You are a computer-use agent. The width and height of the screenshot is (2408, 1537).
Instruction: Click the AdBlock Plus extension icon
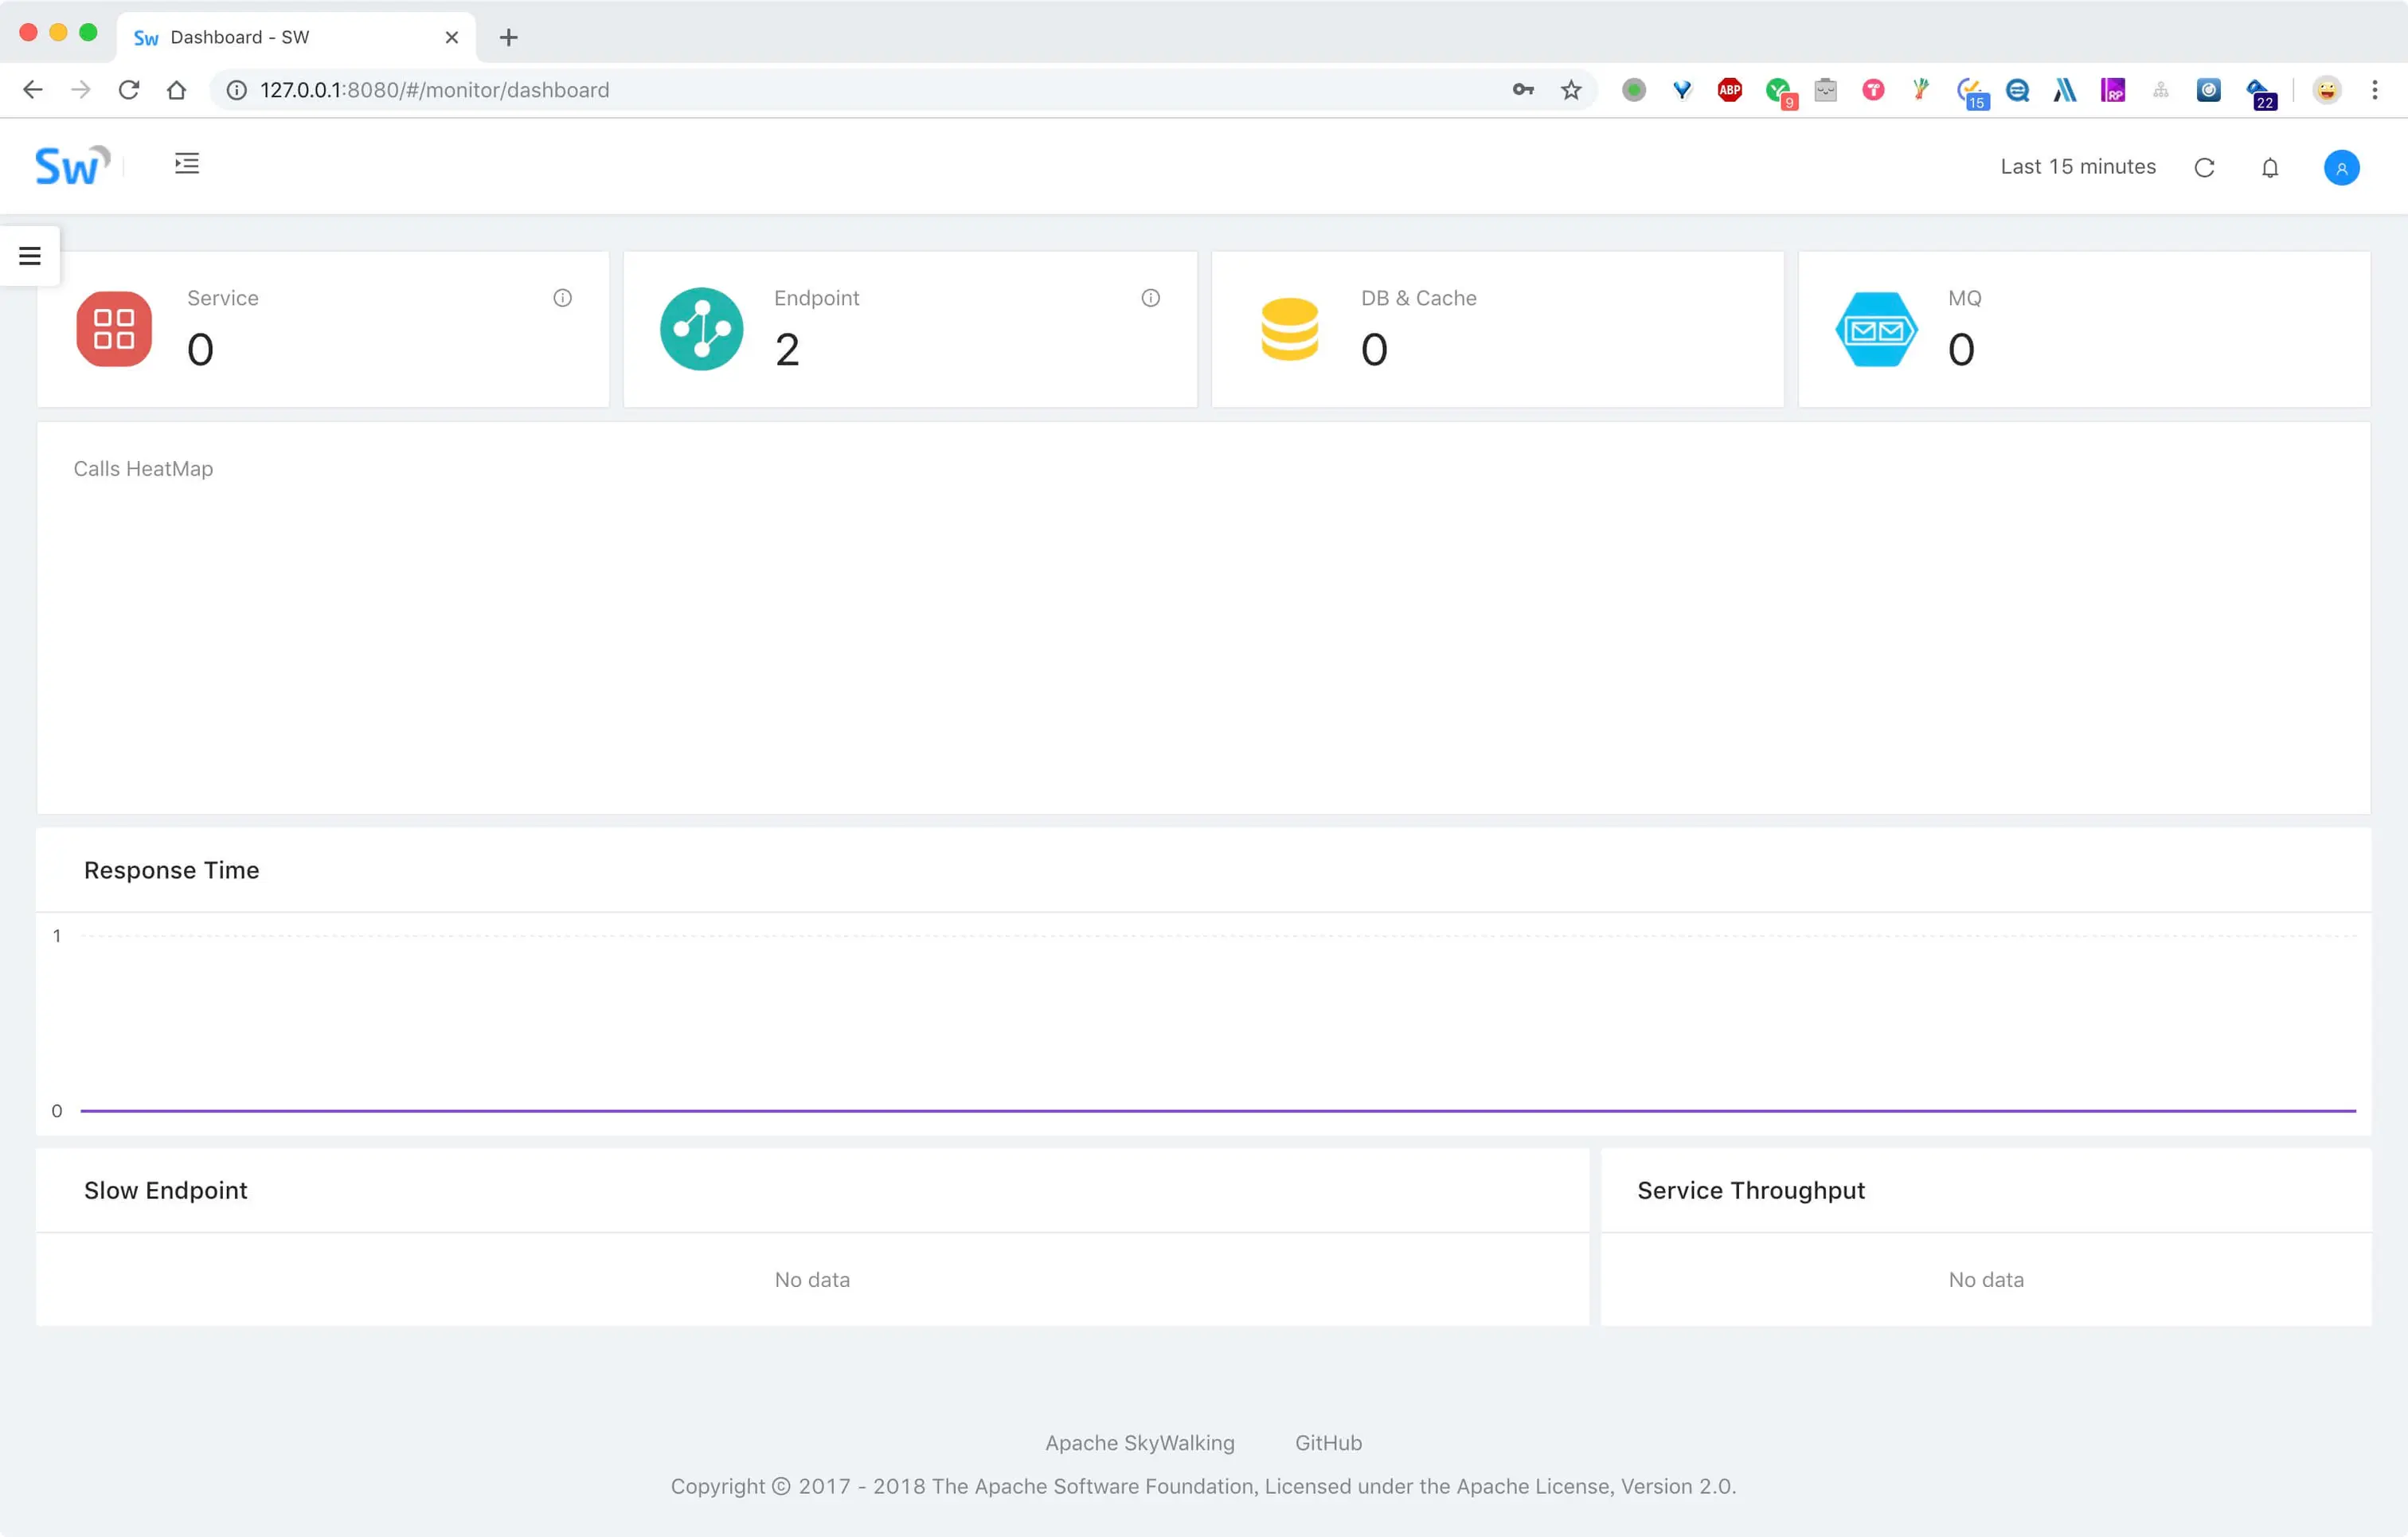coord(1729,90)
